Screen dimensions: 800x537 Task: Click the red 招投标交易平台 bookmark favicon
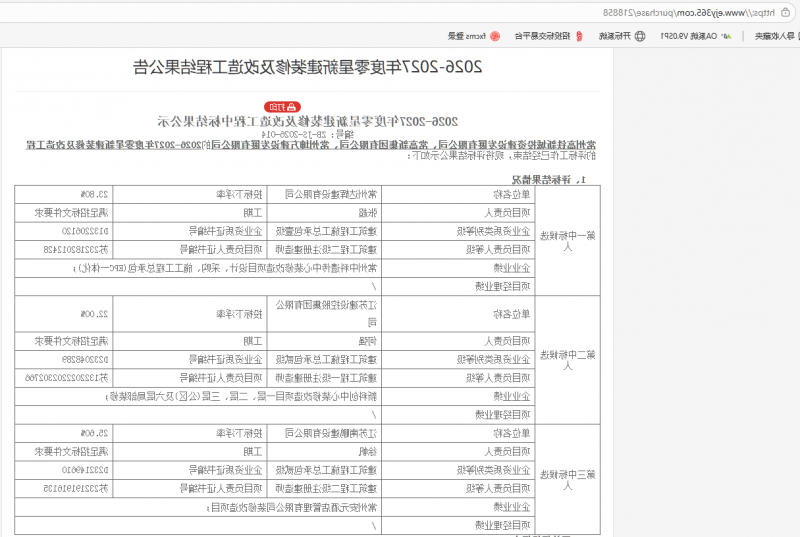pyautogui.click(x=579, y=36)
